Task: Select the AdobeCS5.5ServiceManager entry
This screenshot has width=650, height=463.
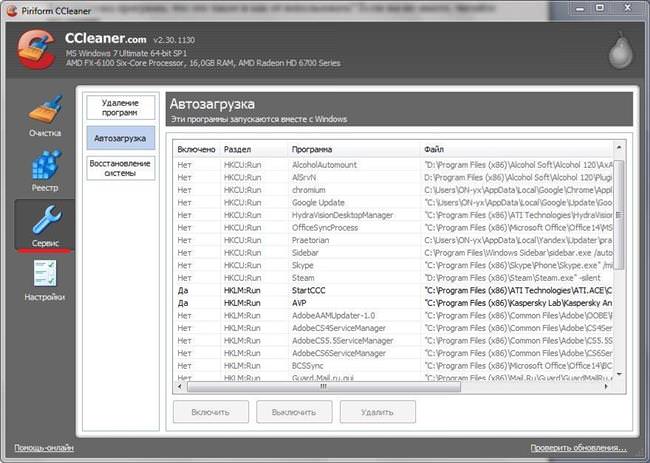Action: pos(393,341)
